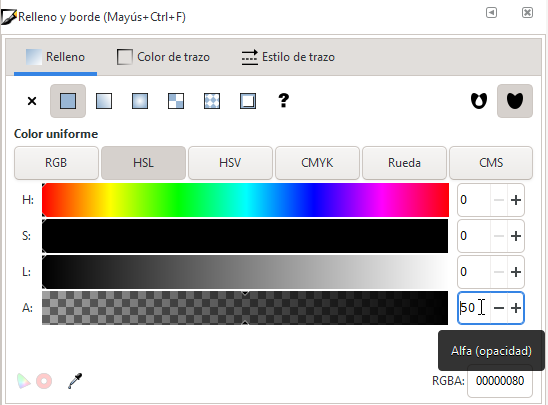Choose mesh gradient fill icon

click(x=176, y=101)
